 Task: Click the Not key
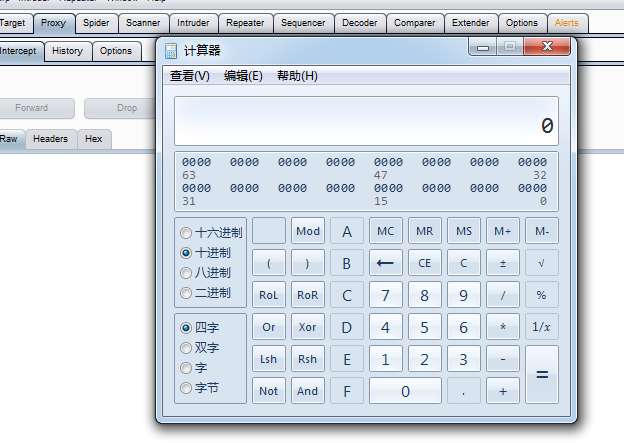coord(269,391)
